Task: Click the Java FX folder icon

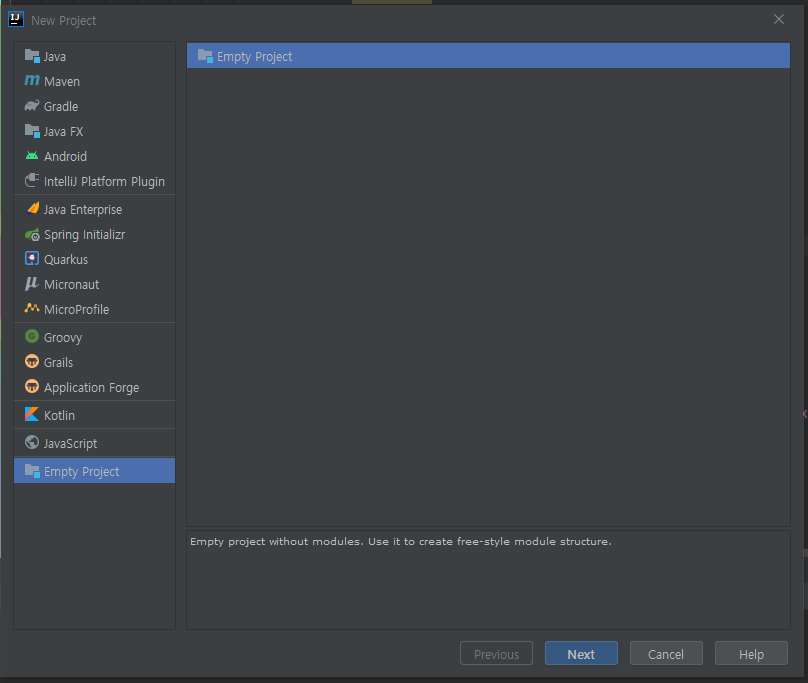Action: (32, 131)
